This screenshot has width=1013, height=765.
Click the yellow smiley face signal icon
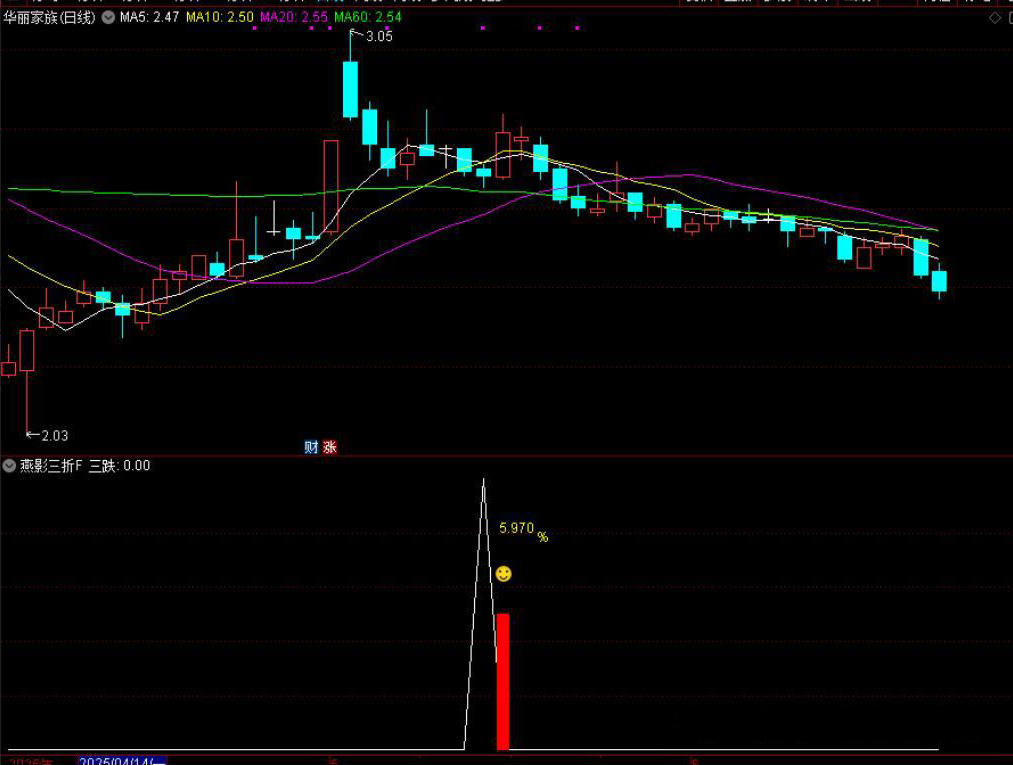[504, 573]
